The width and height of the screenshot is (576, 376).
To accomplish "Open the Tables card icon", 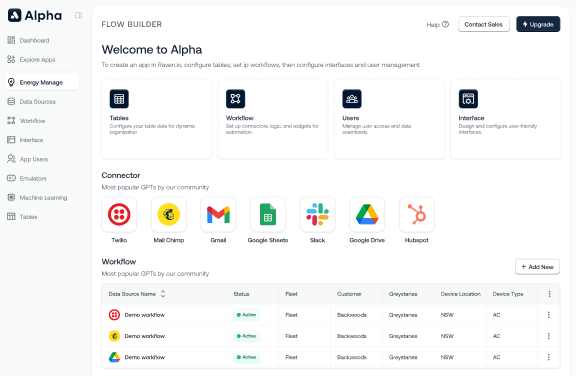I will click(119, 99).
